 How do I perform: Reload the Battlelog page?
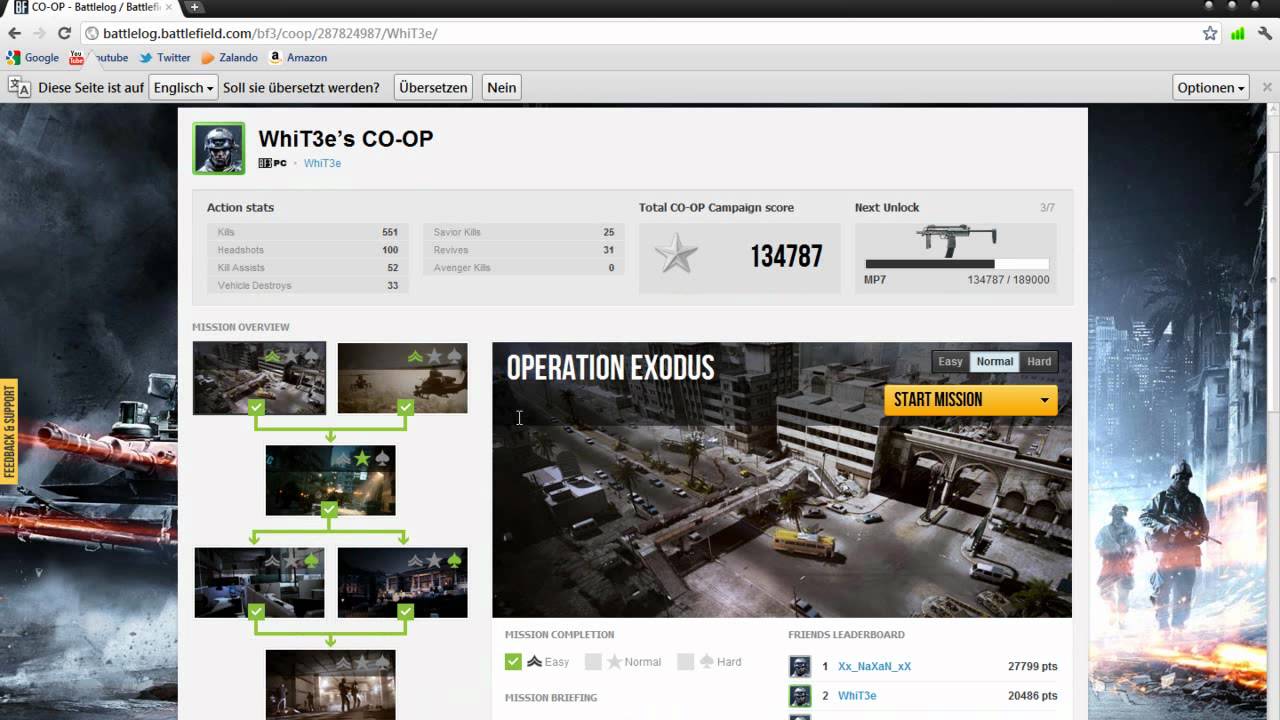click(x=64, y=33)
